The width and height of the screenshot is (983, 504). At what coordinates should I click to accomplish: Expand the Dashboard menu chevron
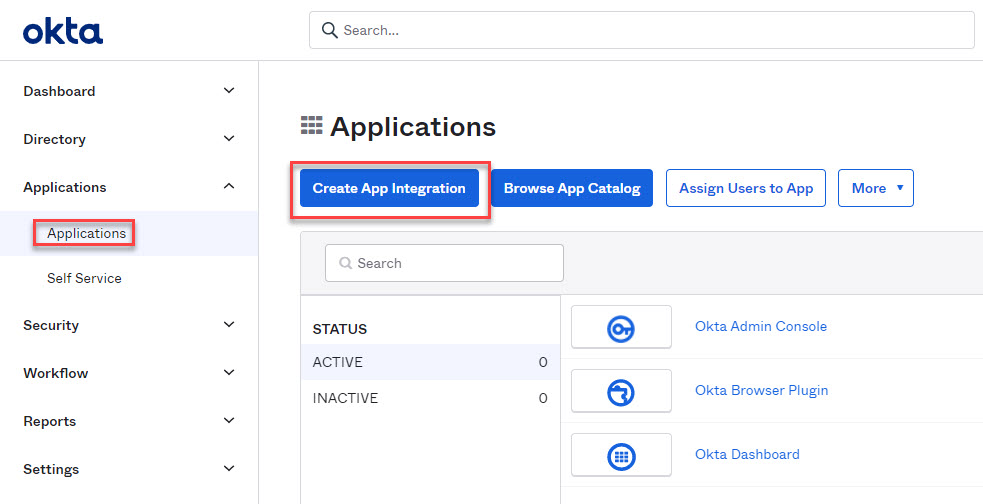click(x=229, y=90)
